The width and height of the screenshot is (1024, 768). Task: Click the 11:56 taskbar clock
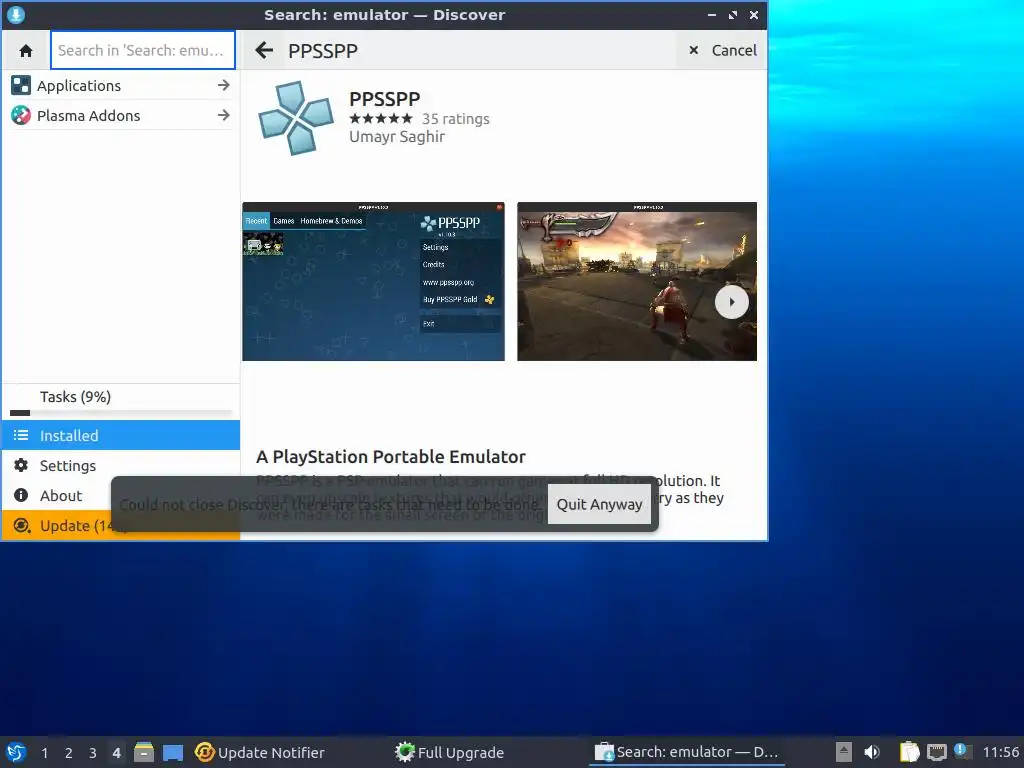click(1000, 752)
